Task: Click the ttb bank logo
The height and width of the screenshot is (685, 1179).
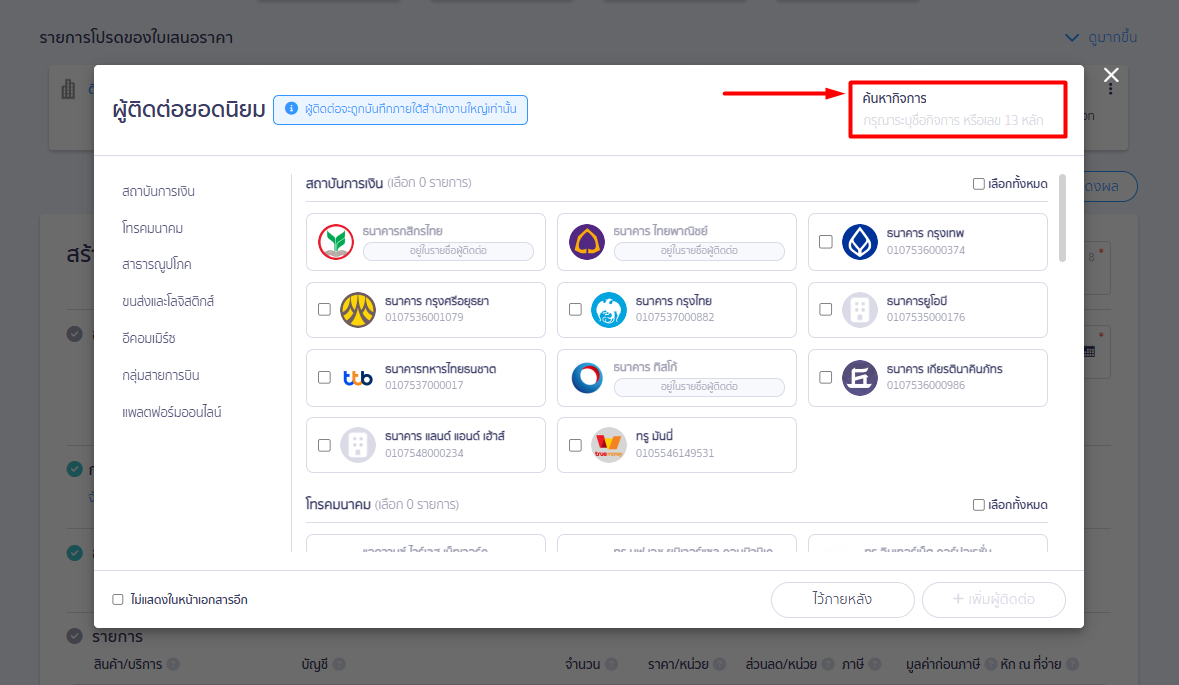Action: coord(358,377)
